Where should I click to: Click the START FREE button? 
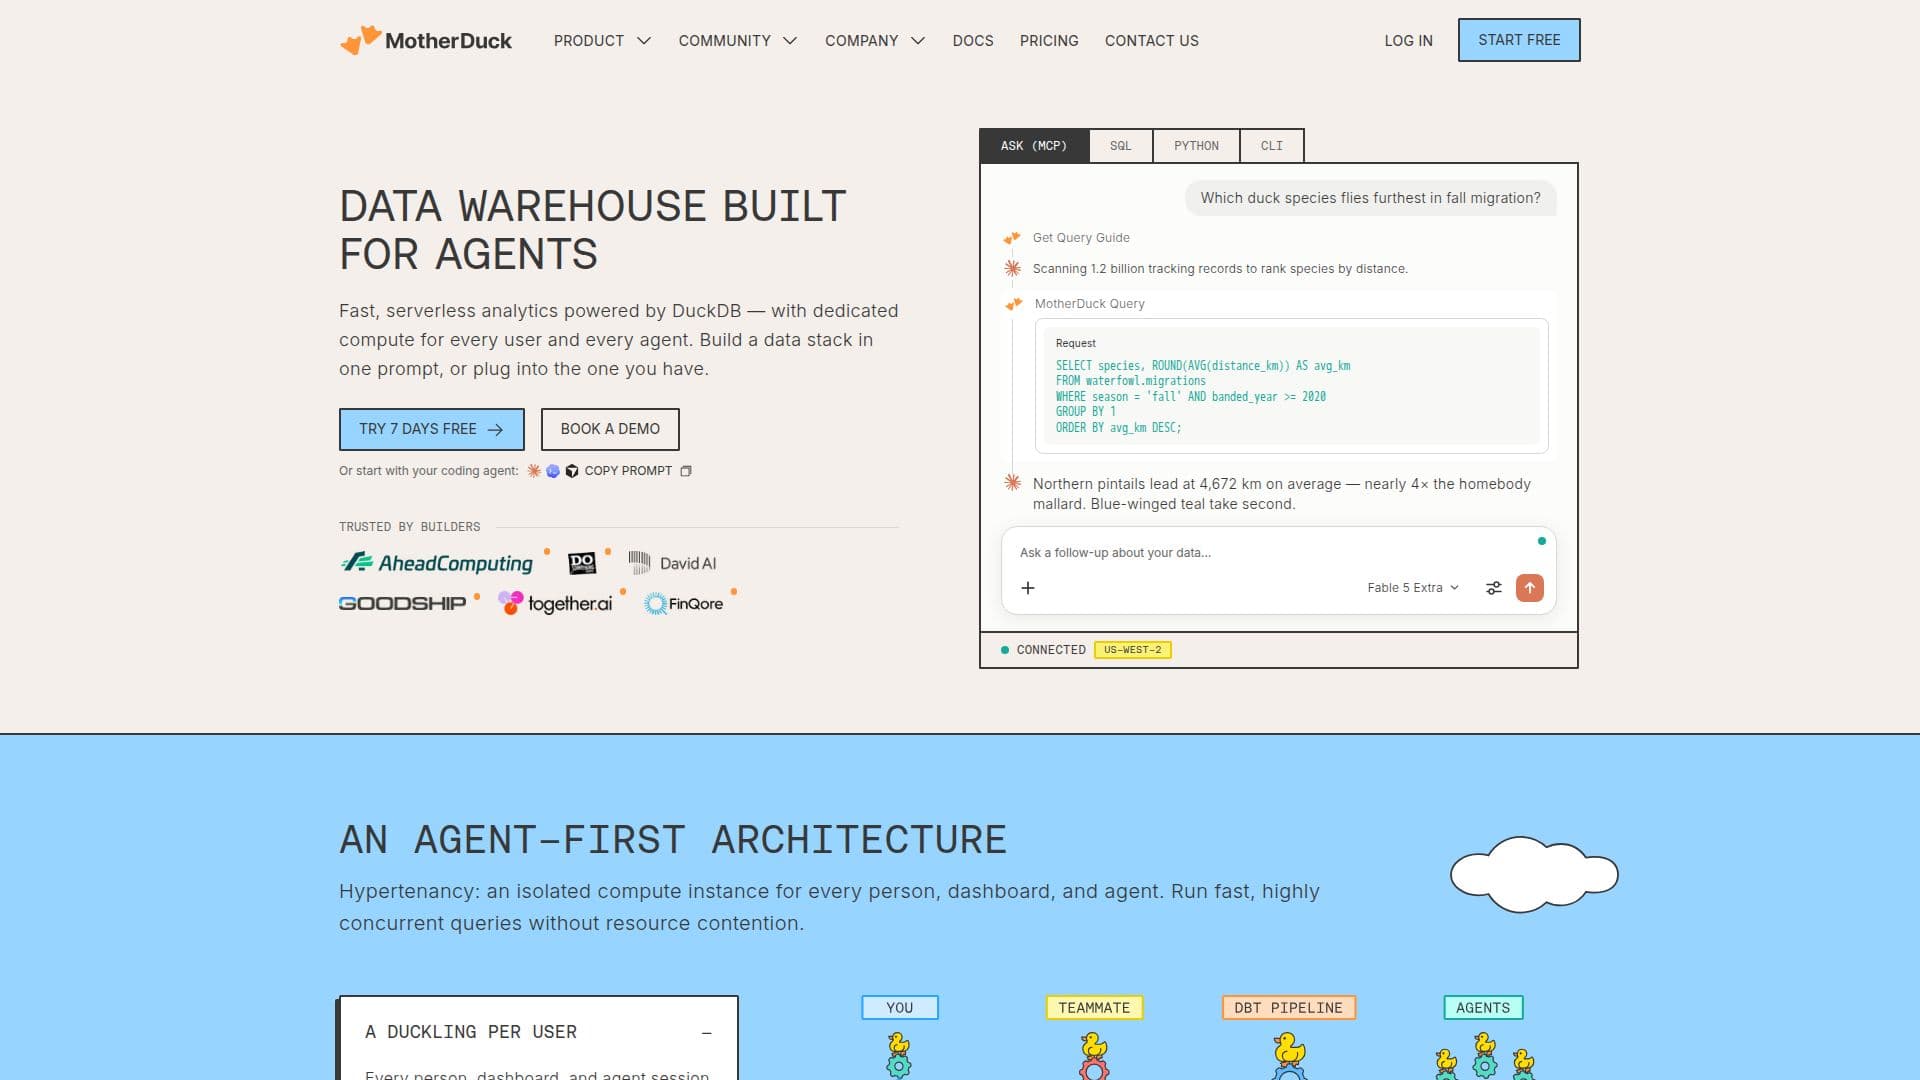1519,40
